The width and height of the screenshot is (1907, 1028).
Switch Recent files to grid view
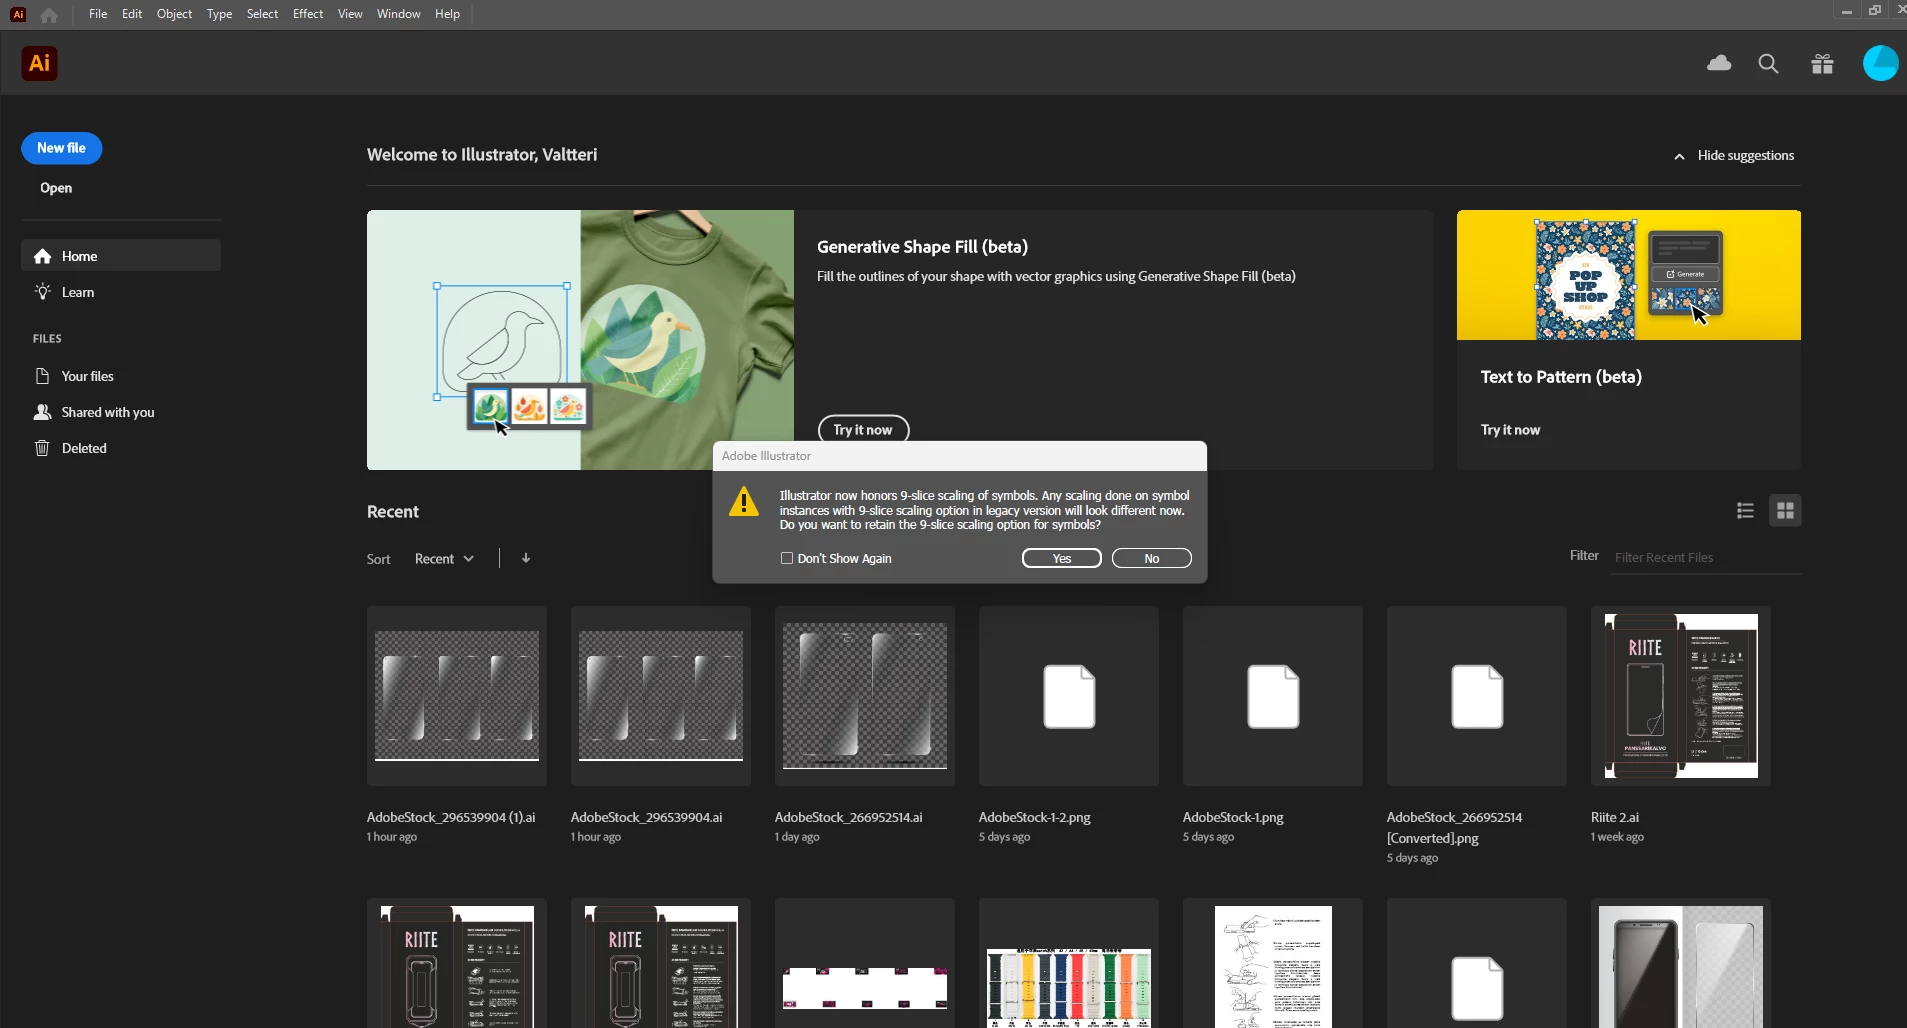click(1785, 511)
